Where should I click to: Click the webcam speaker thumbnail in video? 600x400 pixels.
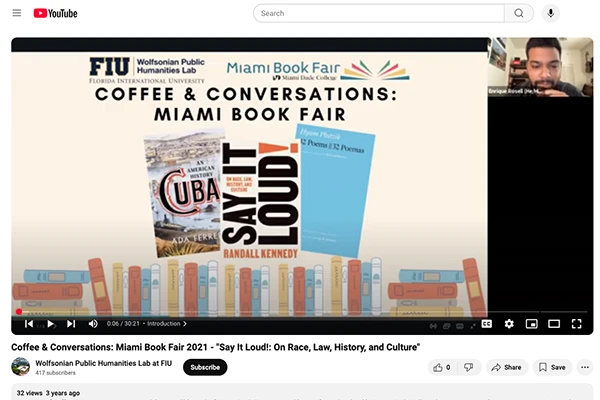[x=540, y=67]
